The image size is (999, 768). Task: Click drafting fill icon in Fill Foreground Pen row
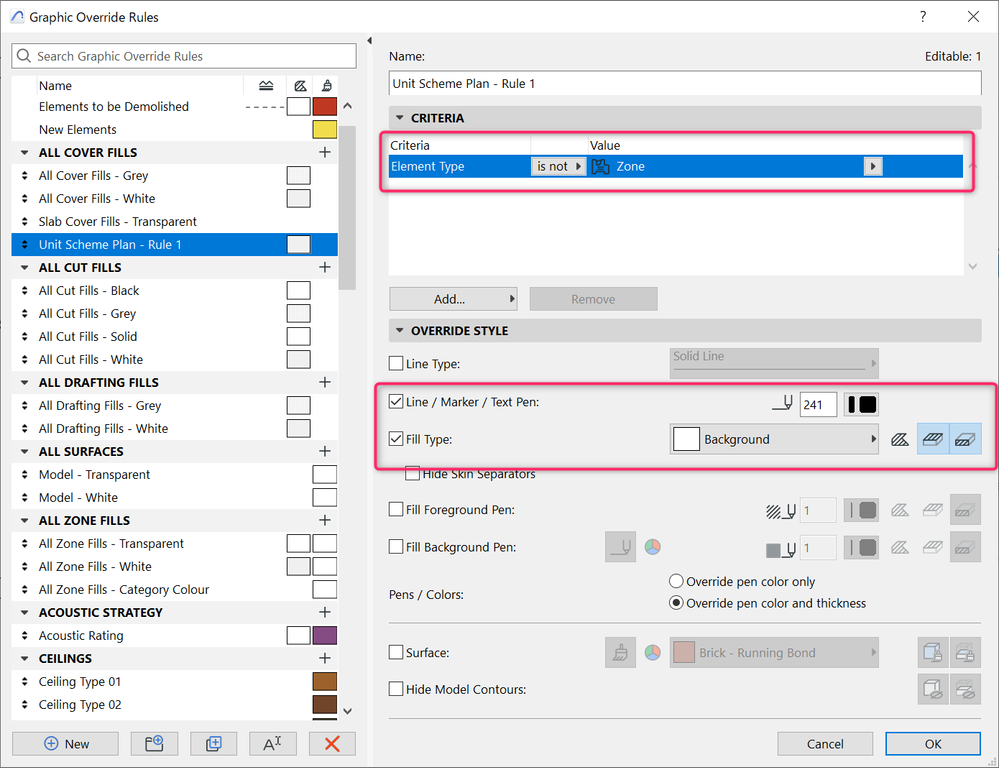point(900,510)
